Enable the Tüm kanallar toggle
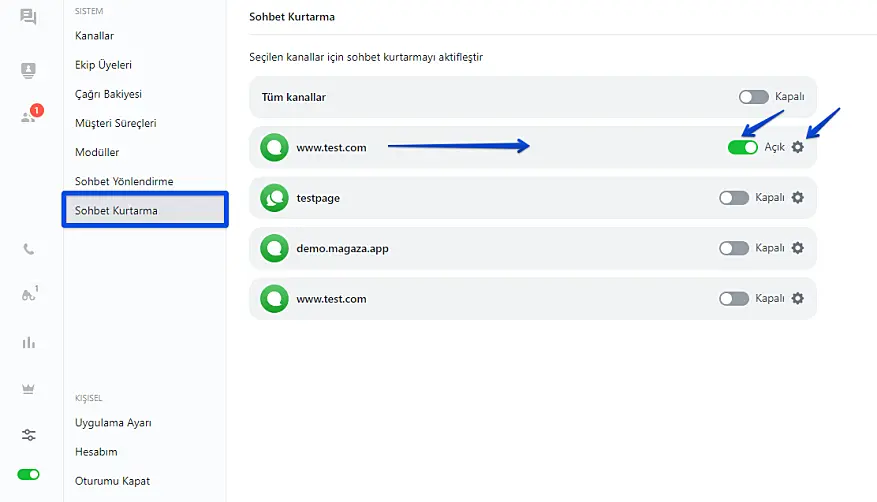 coord(753,97)
